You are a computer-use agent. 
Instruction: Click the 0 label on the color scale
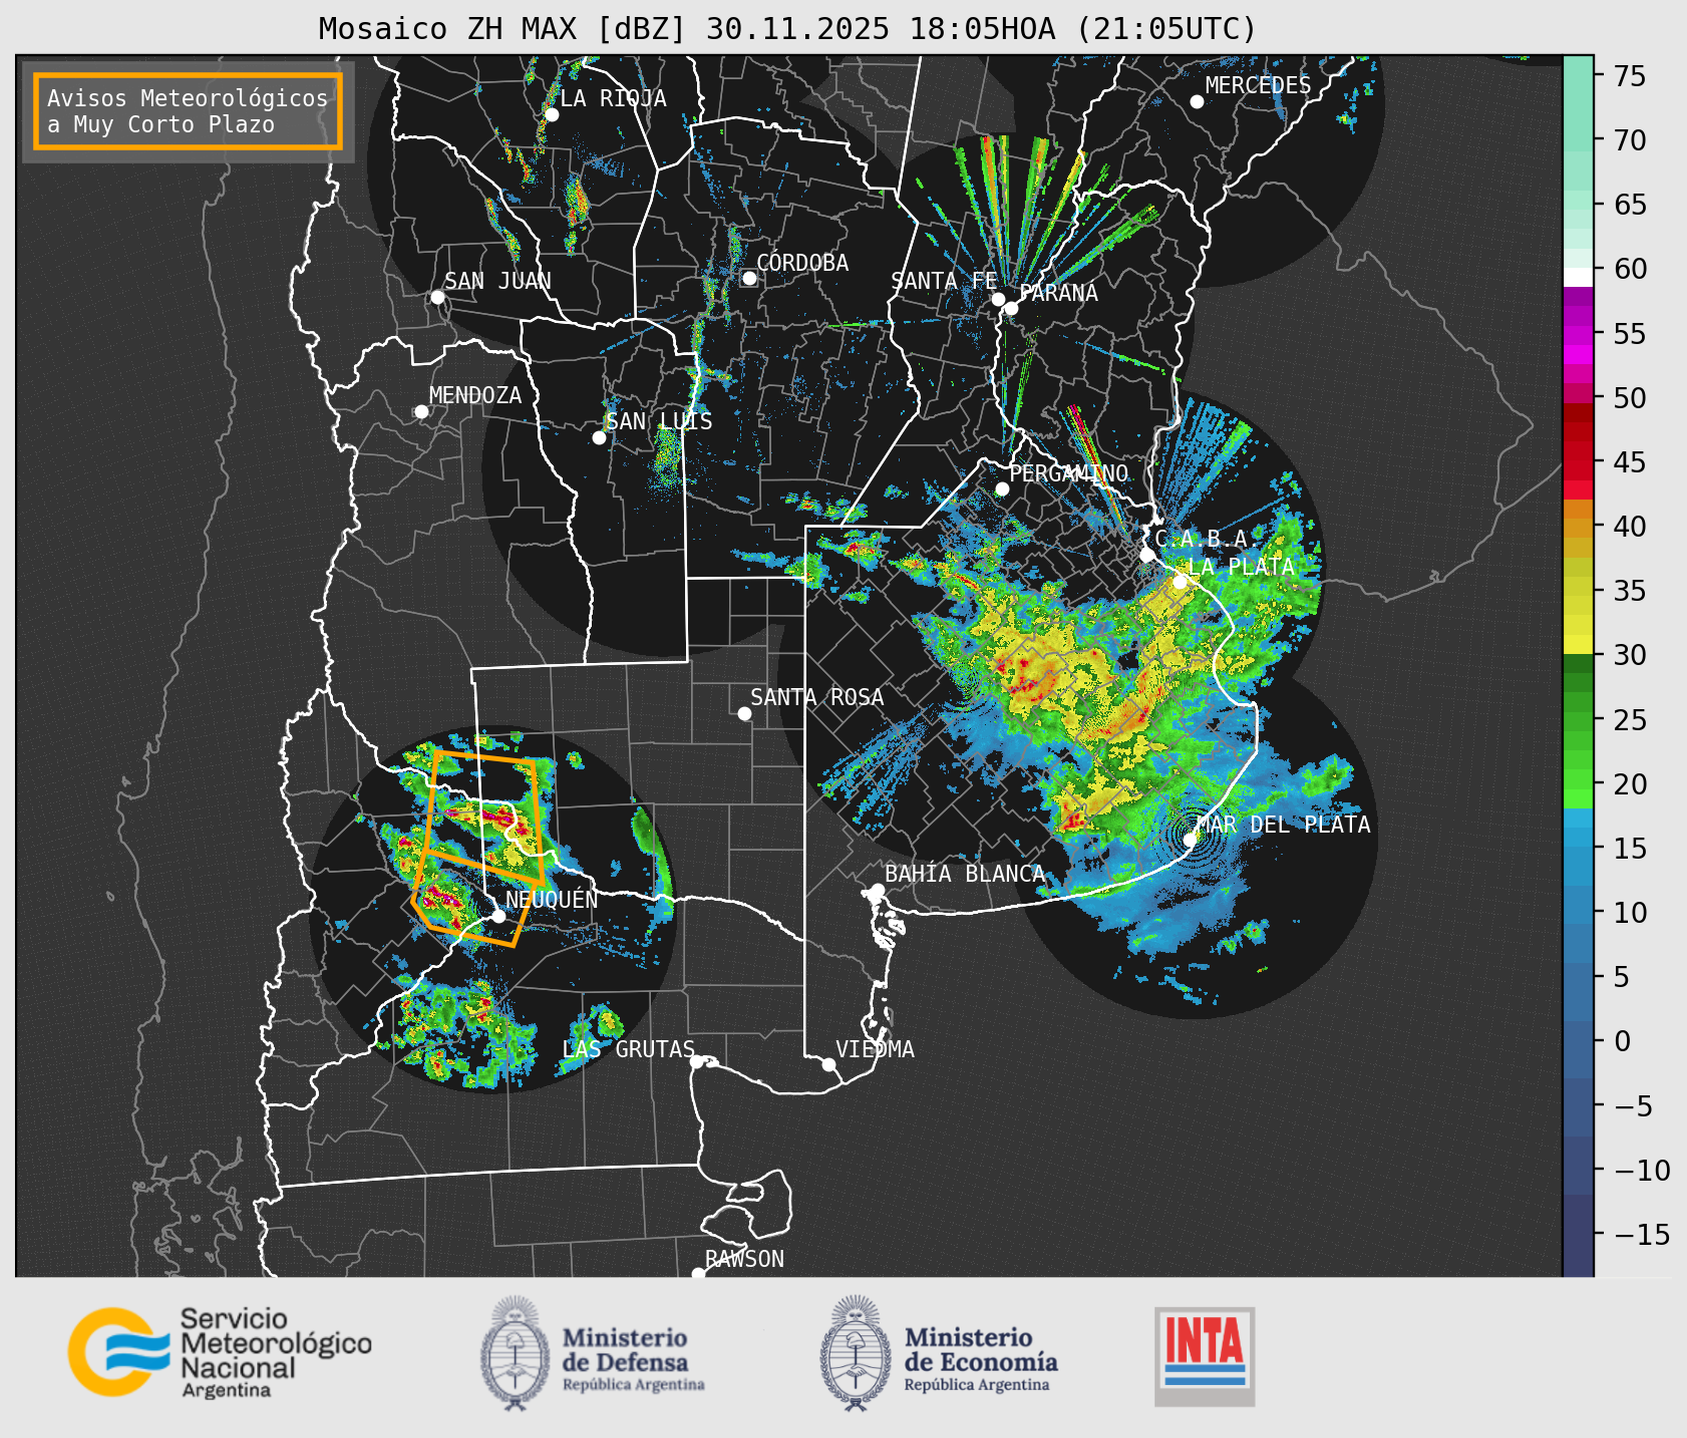pyautogui.click(x=1622, y=1041)
